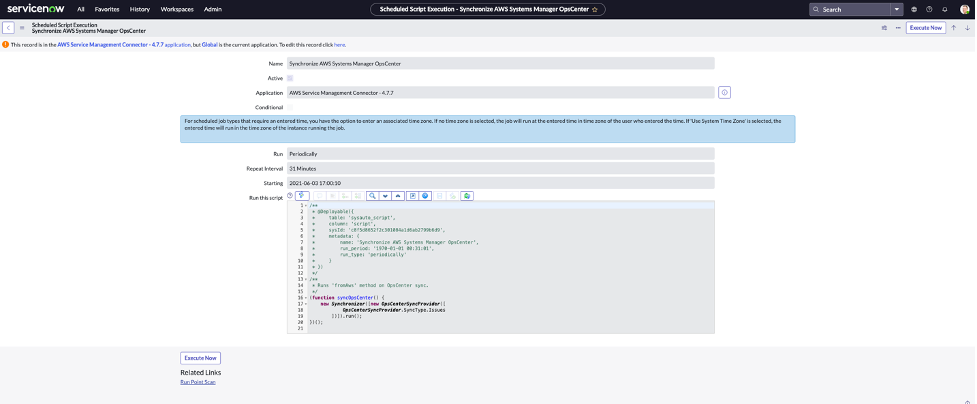Image resolution: width=977 pixels, height=404 pixels.
Task: Go to previous record with up arrow
Action: point(953,28)
